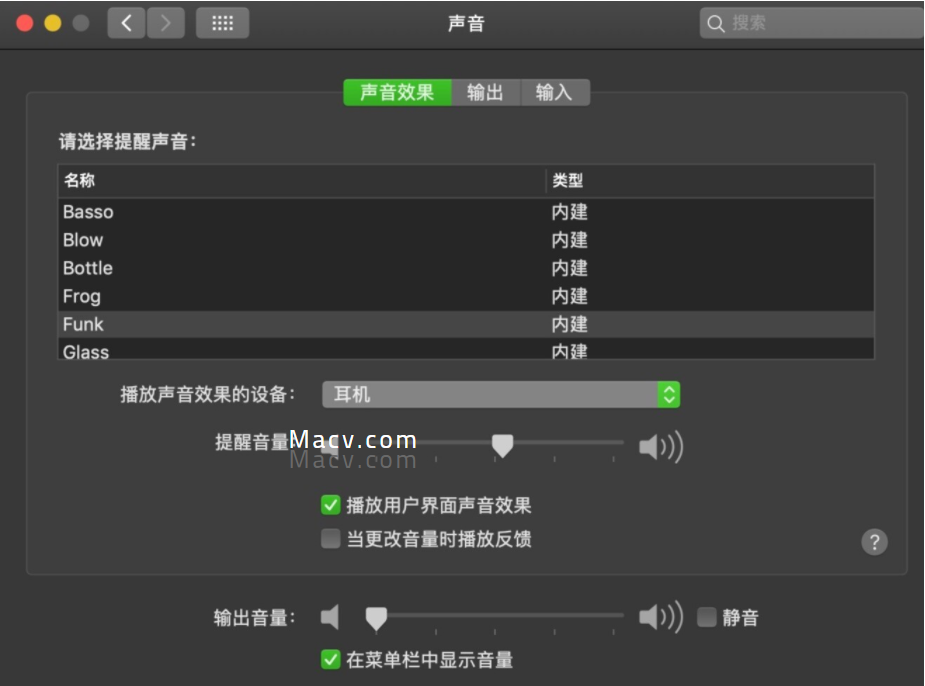This screenshot has width=925, height=686.
Task: Switch to the 输出 tab
Action: tap(485, 93)
